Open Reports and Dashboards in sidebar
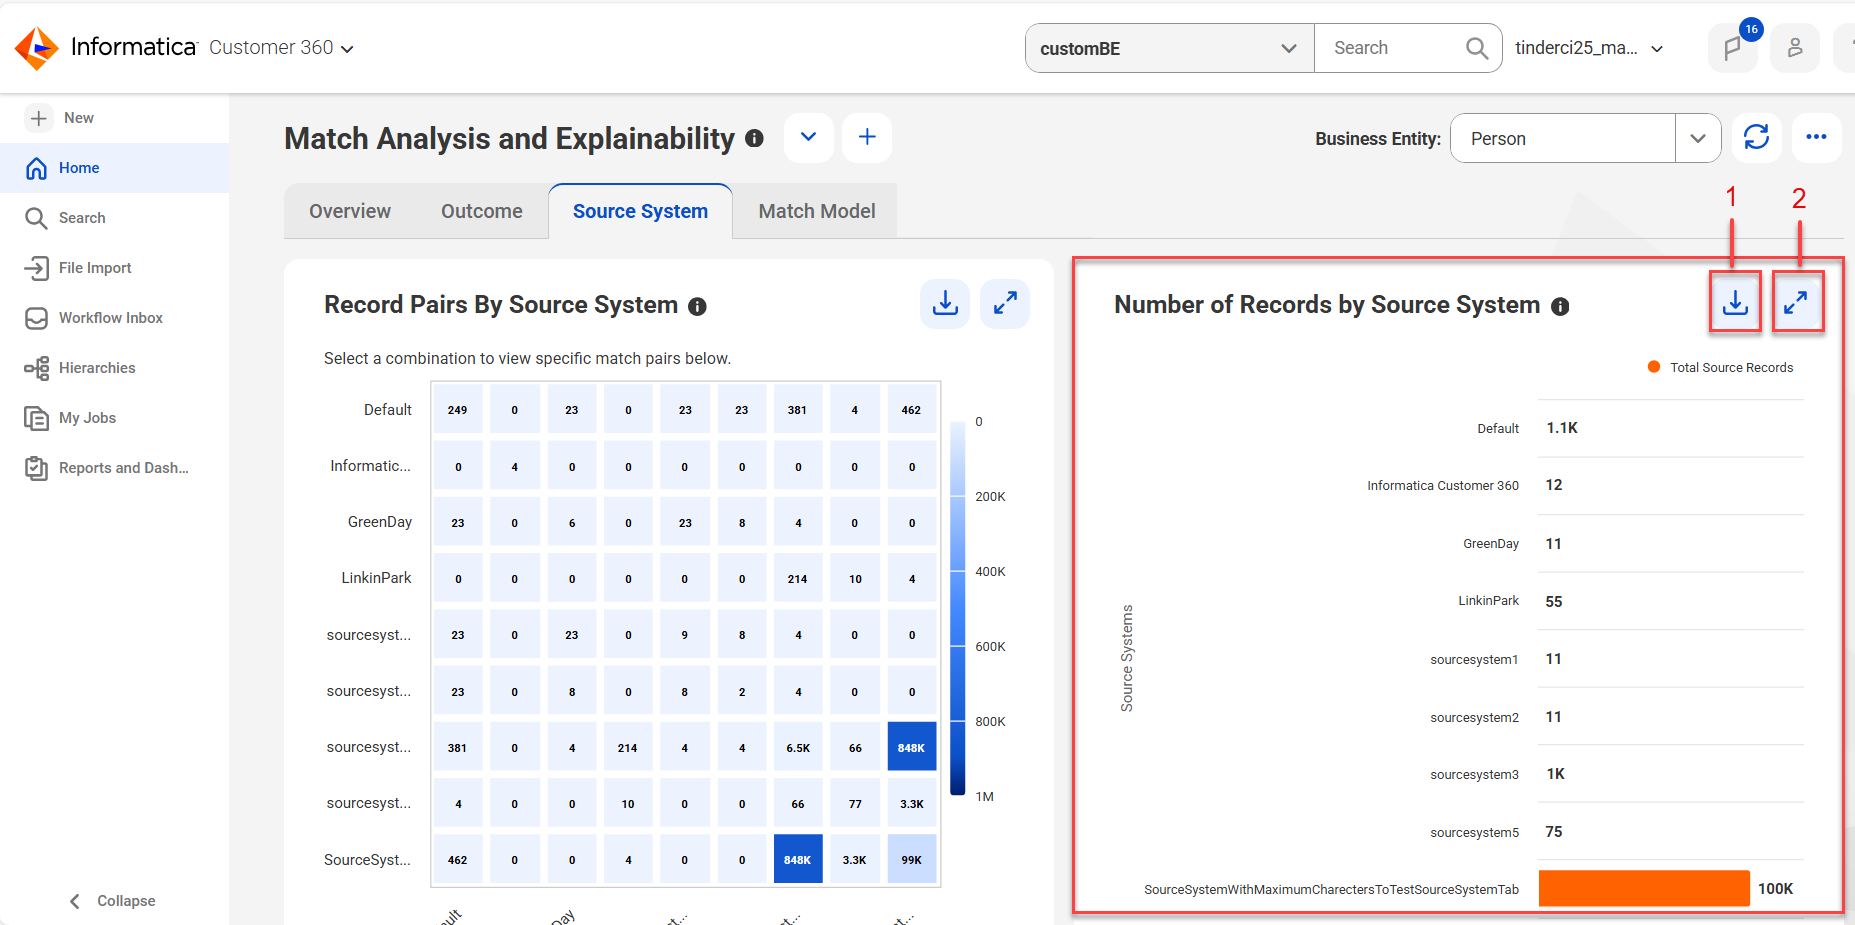The height and width of the screenshot is (925, 1855). click(114, 468)
